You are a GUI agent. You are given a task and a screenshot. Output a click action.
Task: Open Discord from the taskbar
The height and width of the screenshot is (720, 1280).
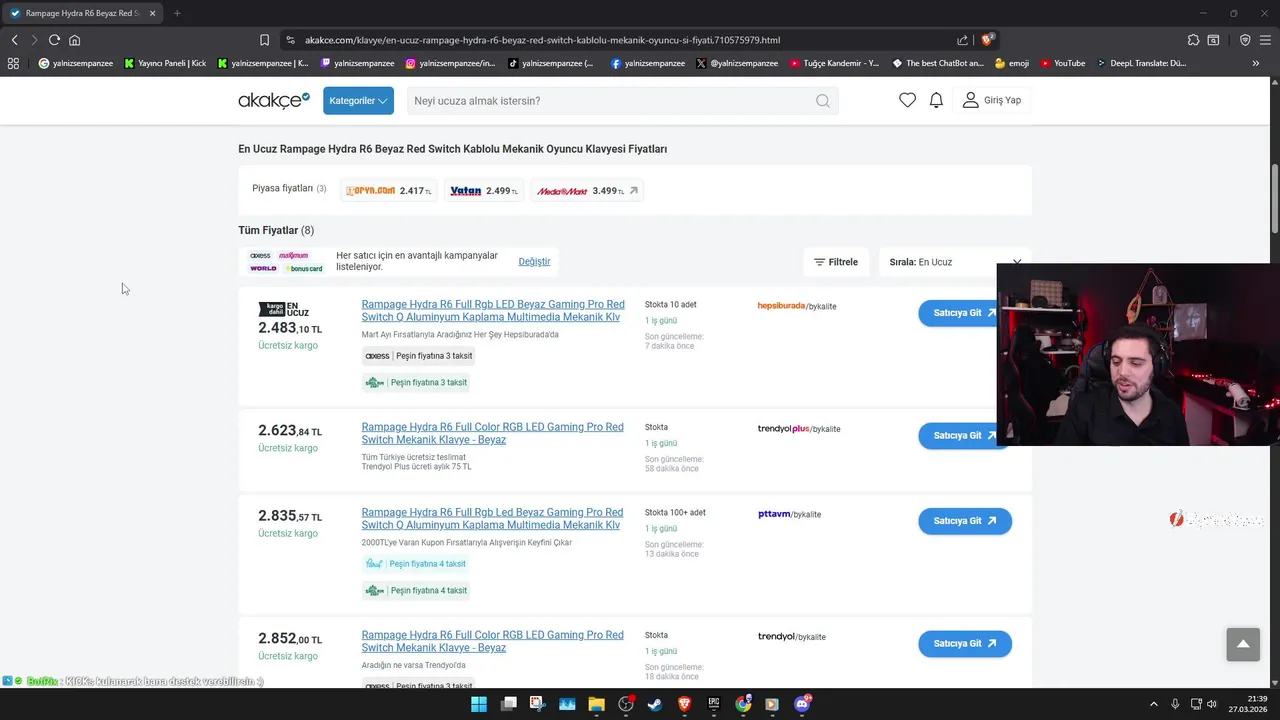[802, 704]
